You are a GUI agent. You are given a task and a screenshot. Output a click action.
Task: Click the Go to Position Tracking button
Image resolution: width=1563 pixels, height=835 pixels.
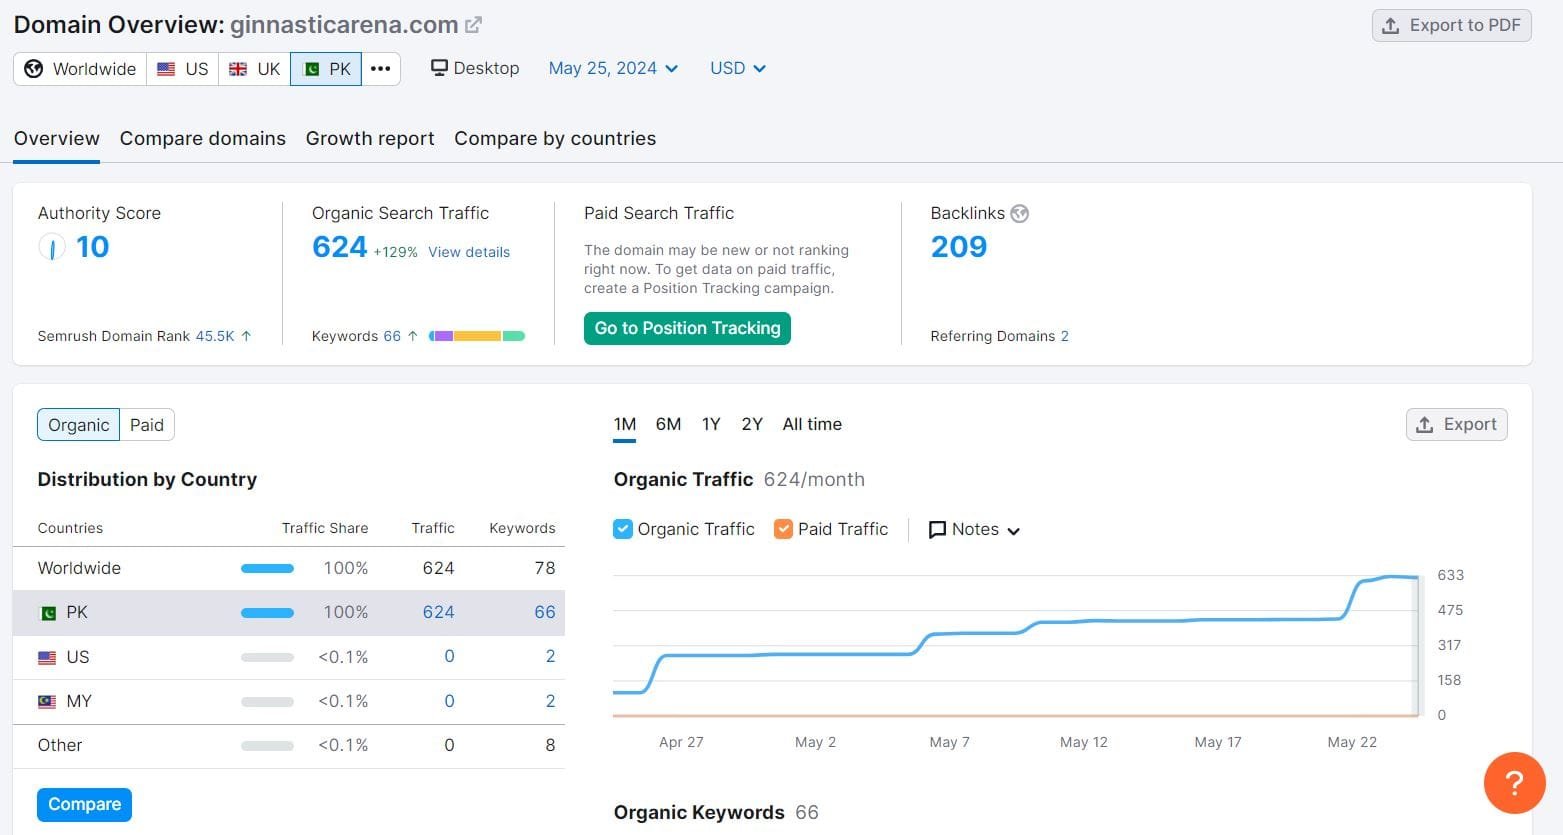point(687,328)
